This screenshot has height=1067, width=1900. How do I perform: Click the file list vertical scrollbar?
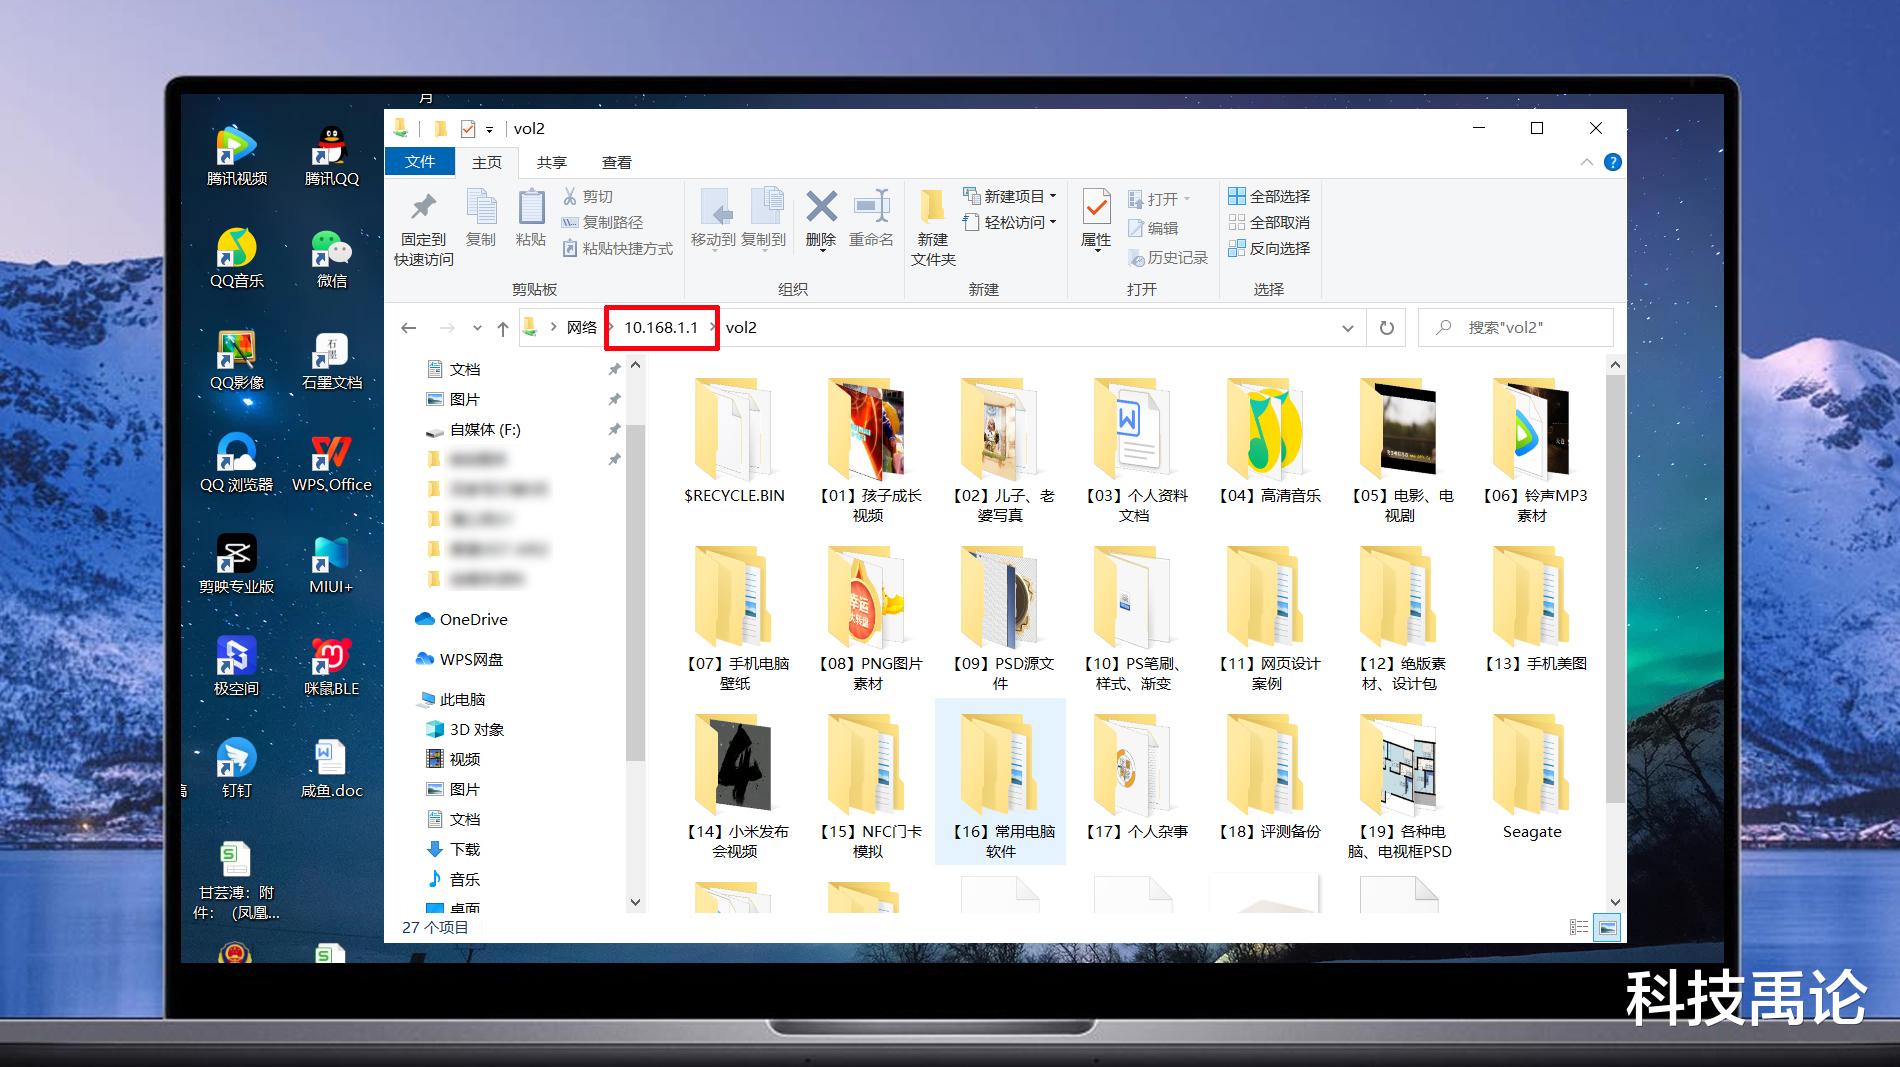[1615, 590]
